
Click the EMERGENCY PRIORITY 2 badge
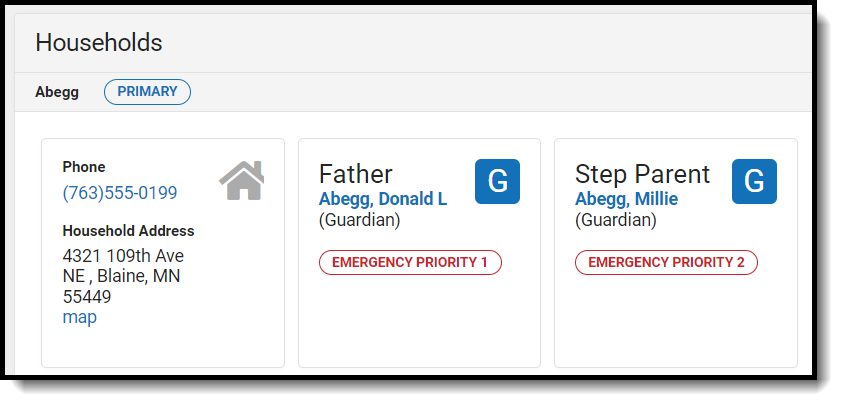666,262
